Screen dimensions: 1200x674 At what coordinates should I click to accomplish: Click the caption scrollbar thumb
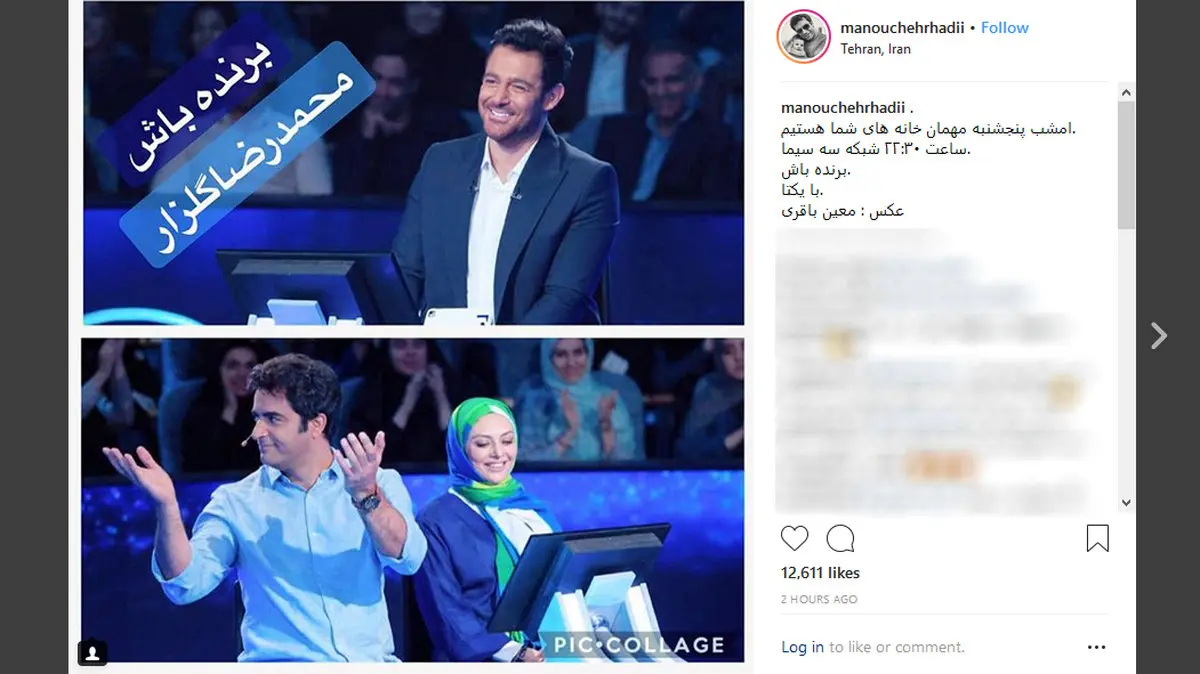tap(1126, 165)
